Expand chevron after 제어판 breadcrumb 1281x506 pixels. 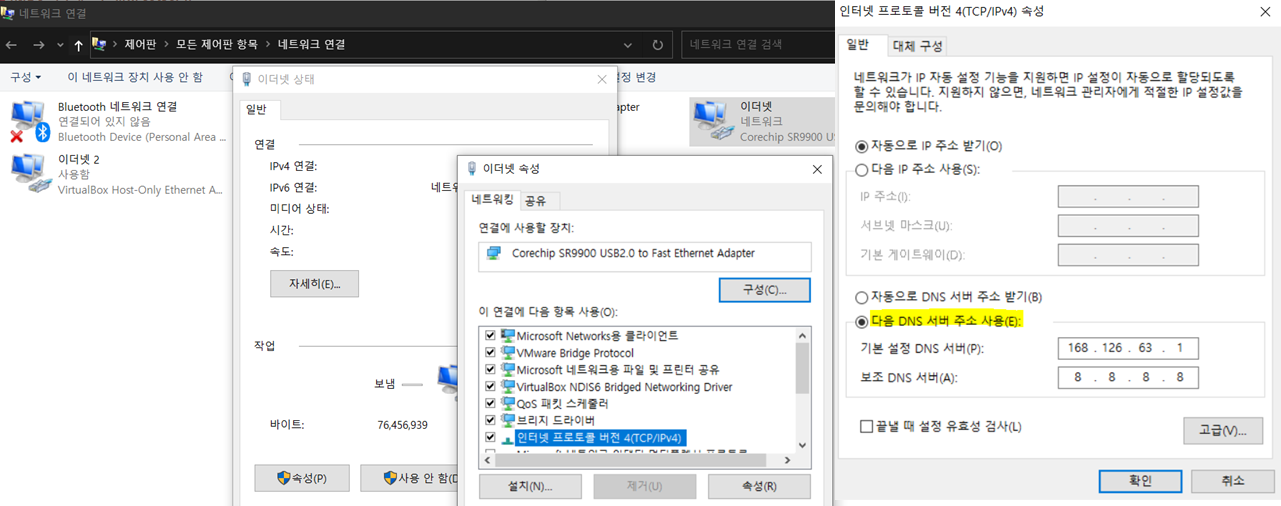coord(166,45)
